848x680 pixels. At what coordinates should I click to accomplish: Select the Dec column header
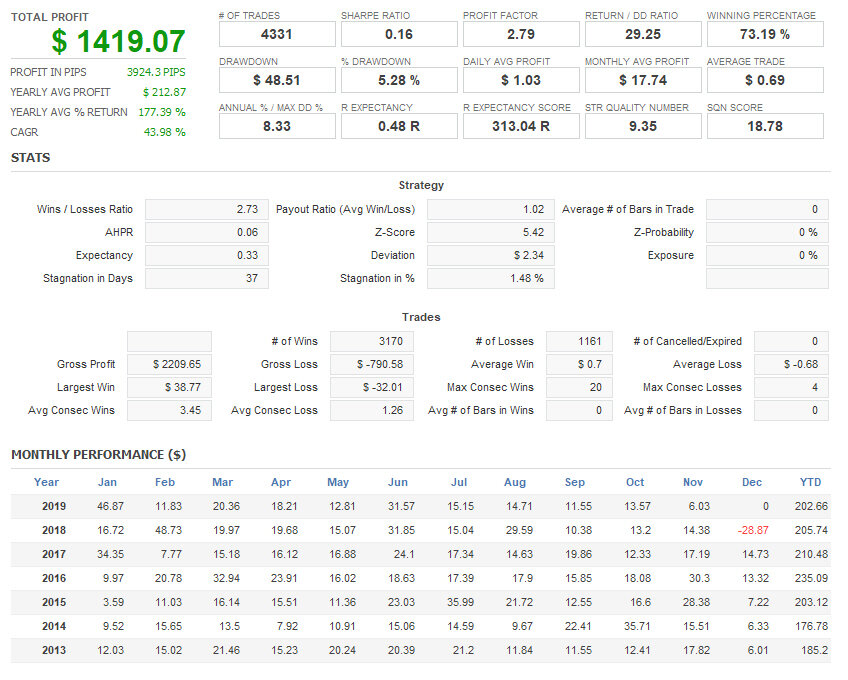752,482
